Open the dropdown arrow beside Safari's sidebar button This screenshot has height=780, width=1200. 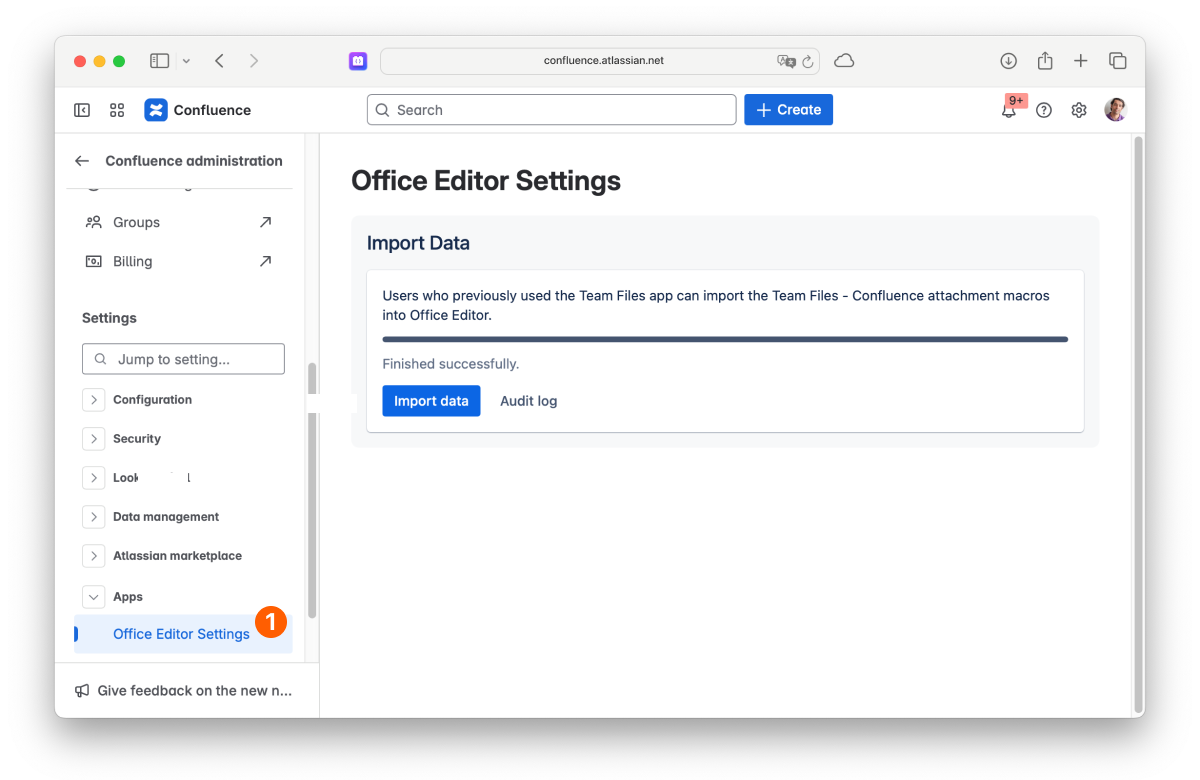[186, 61]
